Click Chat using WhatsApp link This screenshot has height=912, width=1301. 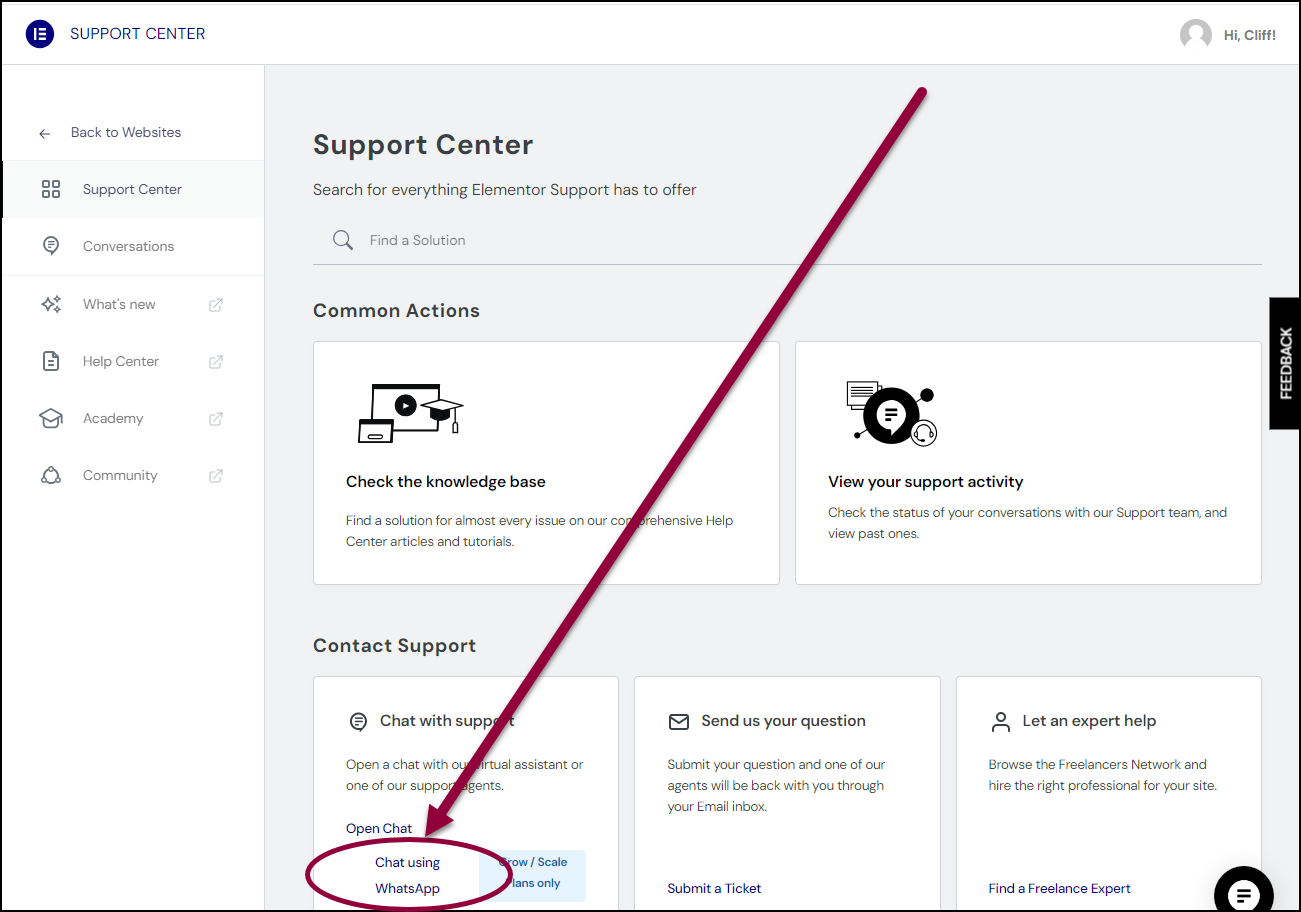(408, 875)
